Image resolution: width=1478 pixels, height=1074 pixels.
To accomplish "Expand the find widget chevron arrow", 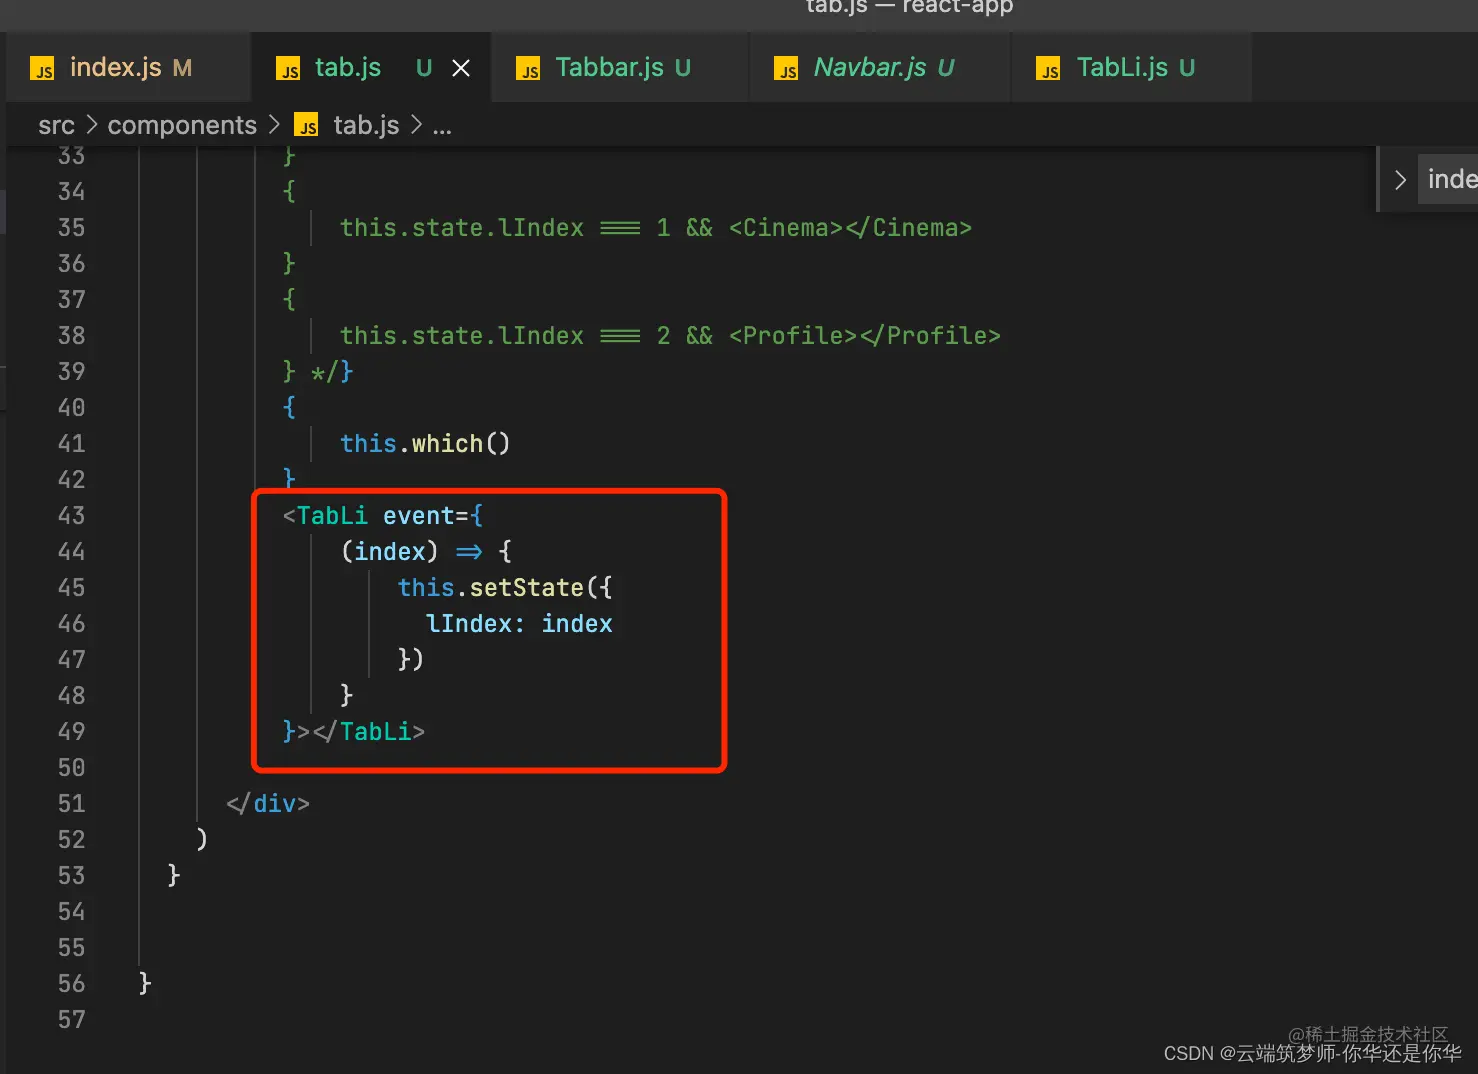I will [x=1400, y=180].
